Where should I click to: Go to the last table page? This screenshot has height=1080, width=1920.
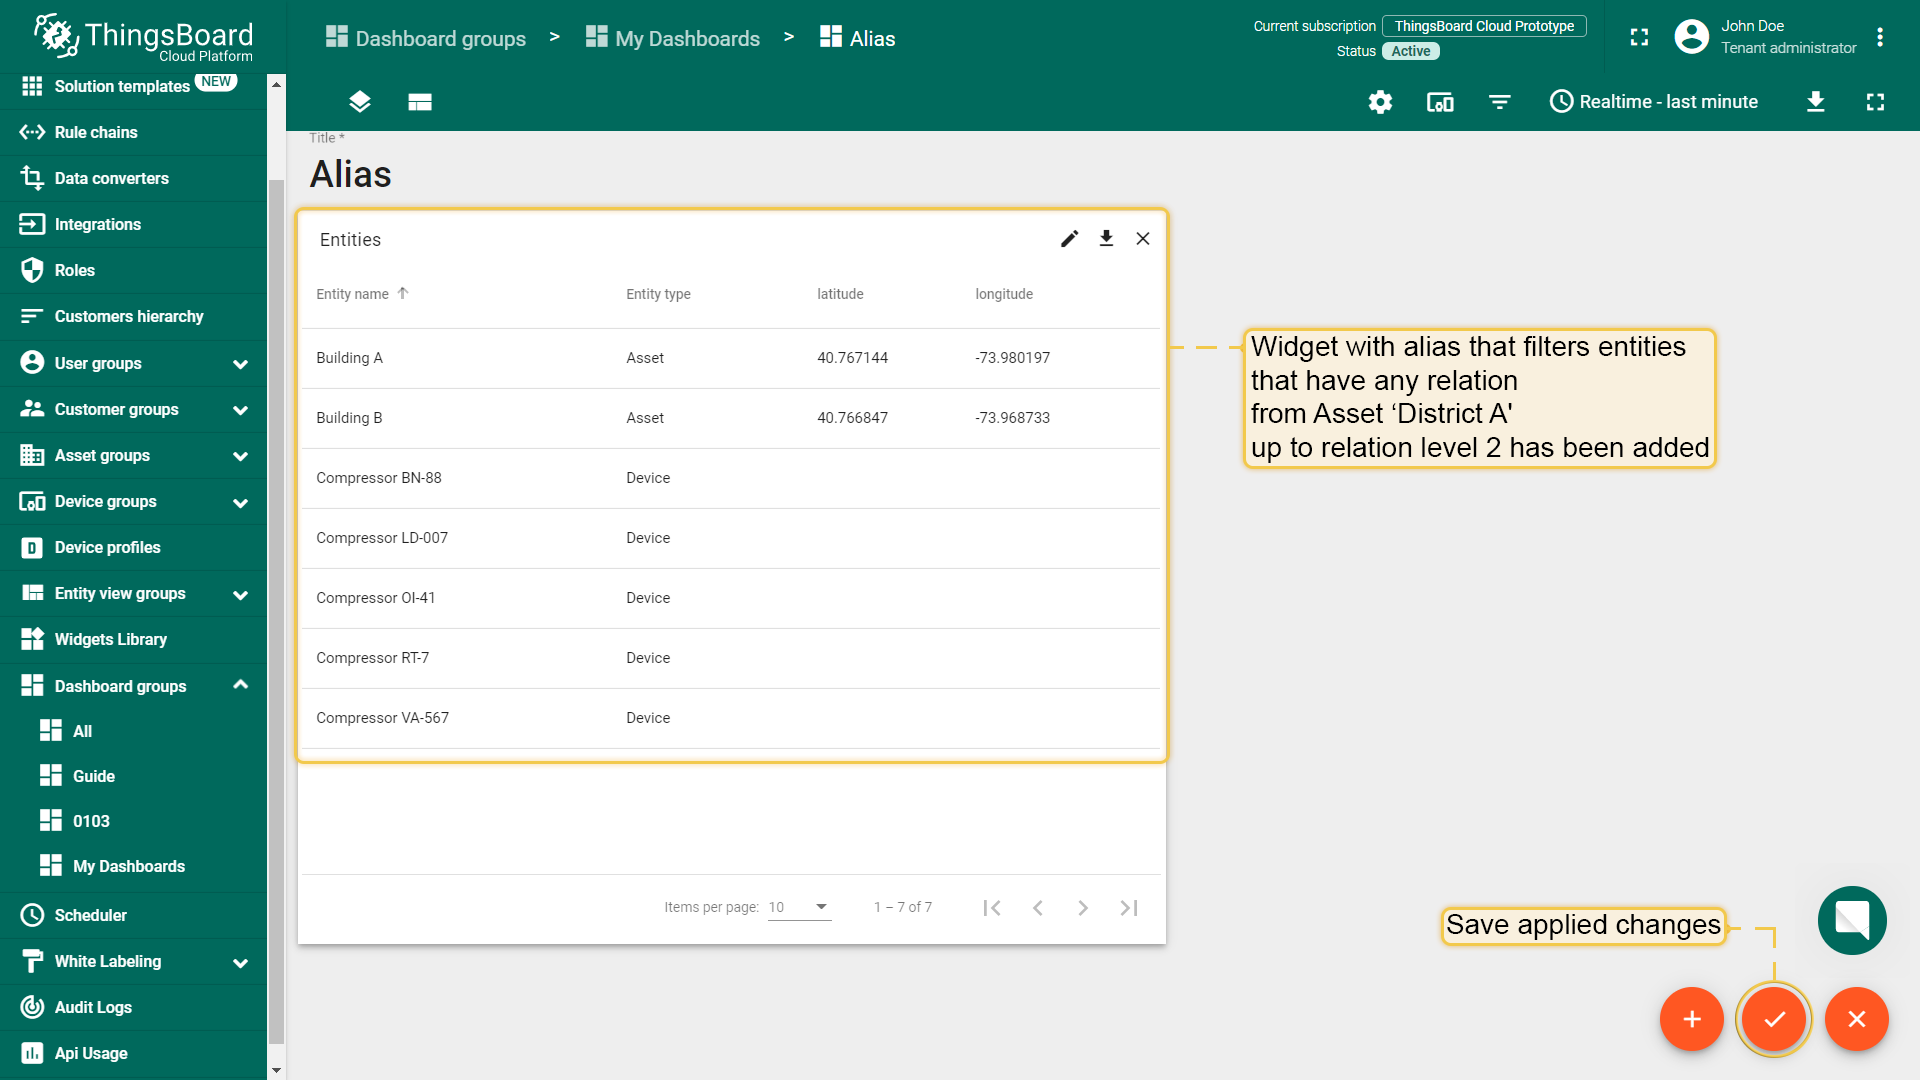1129,908
